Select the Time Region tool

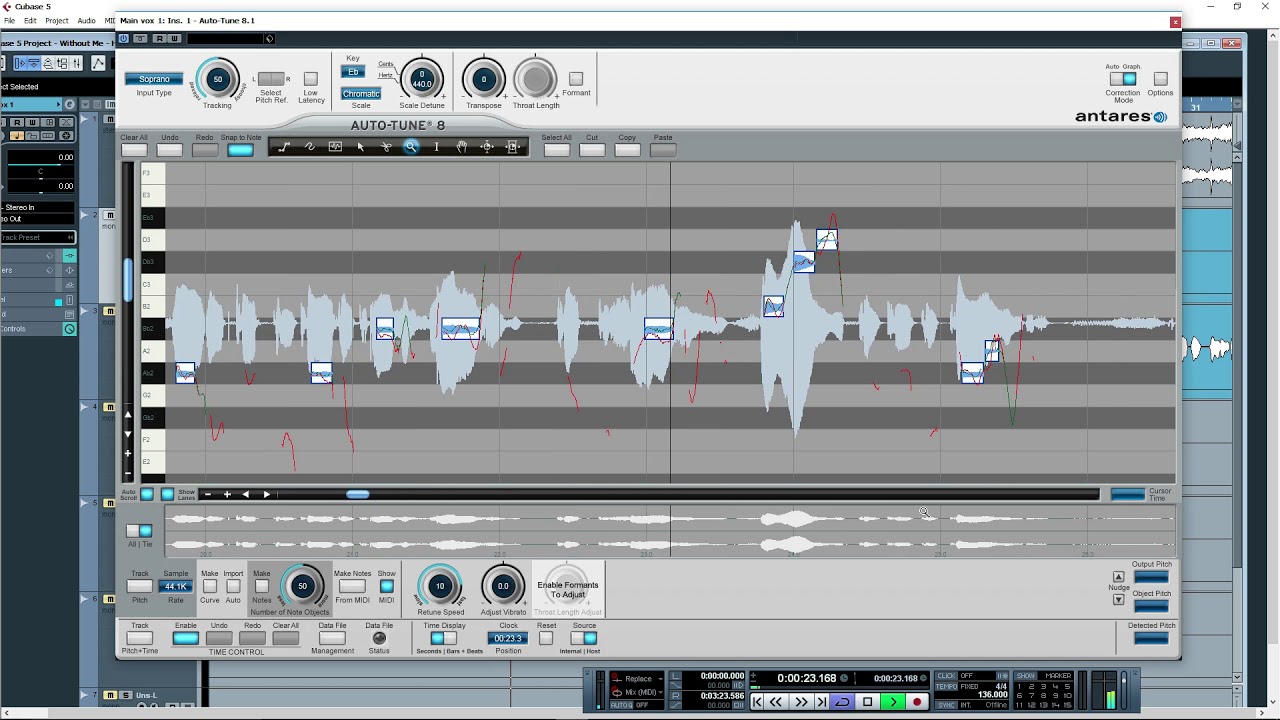coord(513,147)
